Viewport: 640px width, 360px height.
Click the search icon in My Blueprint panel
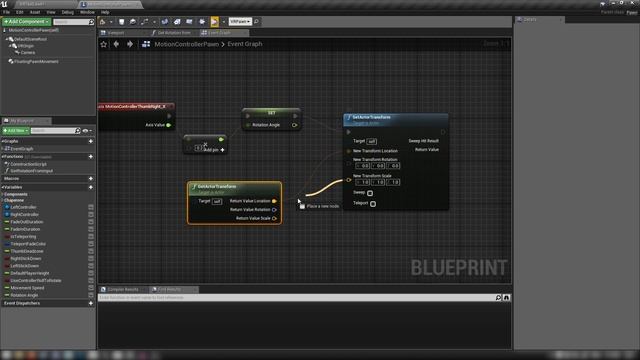click(x=78, y=131)
